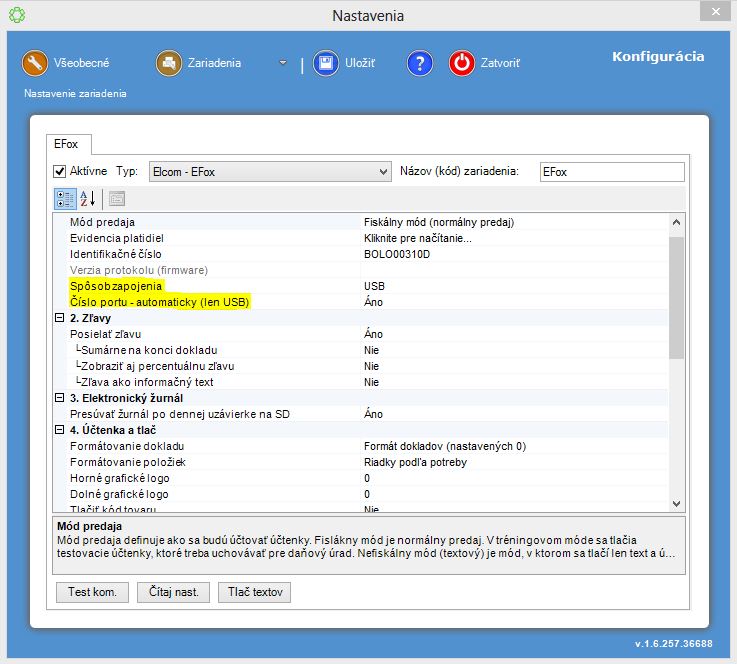Viewport: 737px width, 664px height.
Task: Click the property grid scroll down arrow
Action: point(676,504)
